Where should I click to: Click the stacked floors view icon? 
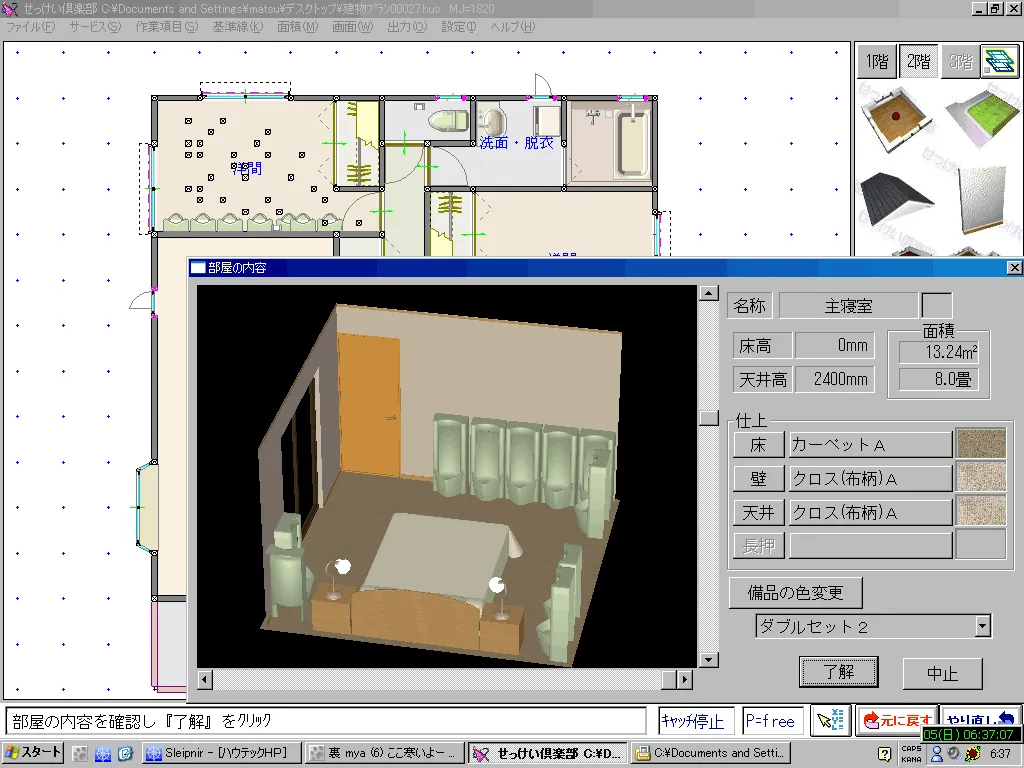point(997,61)
